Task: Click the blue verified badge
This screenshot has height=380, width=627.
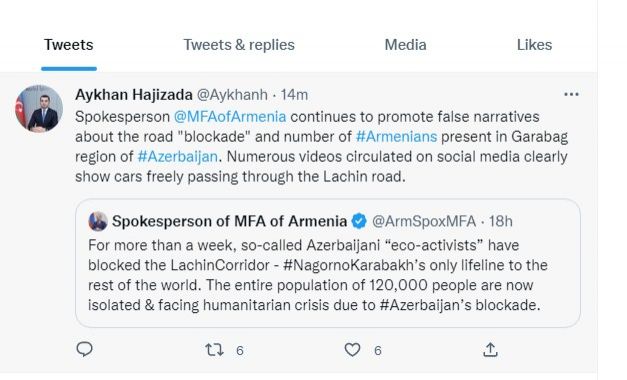Action: point(359,221)
